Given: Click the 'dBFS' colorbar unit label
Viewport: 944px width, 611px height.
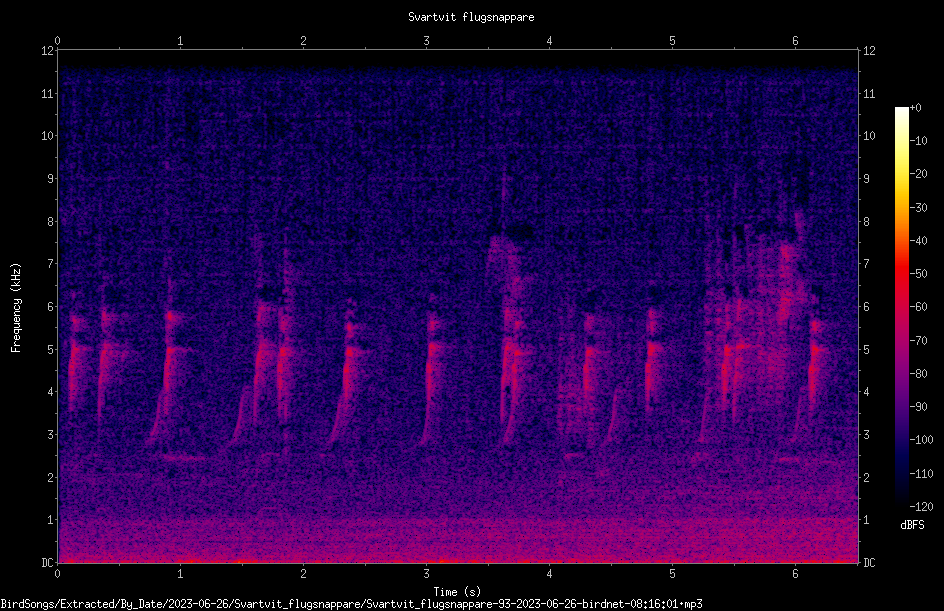Looking at the screenshot, I should 912,525.
